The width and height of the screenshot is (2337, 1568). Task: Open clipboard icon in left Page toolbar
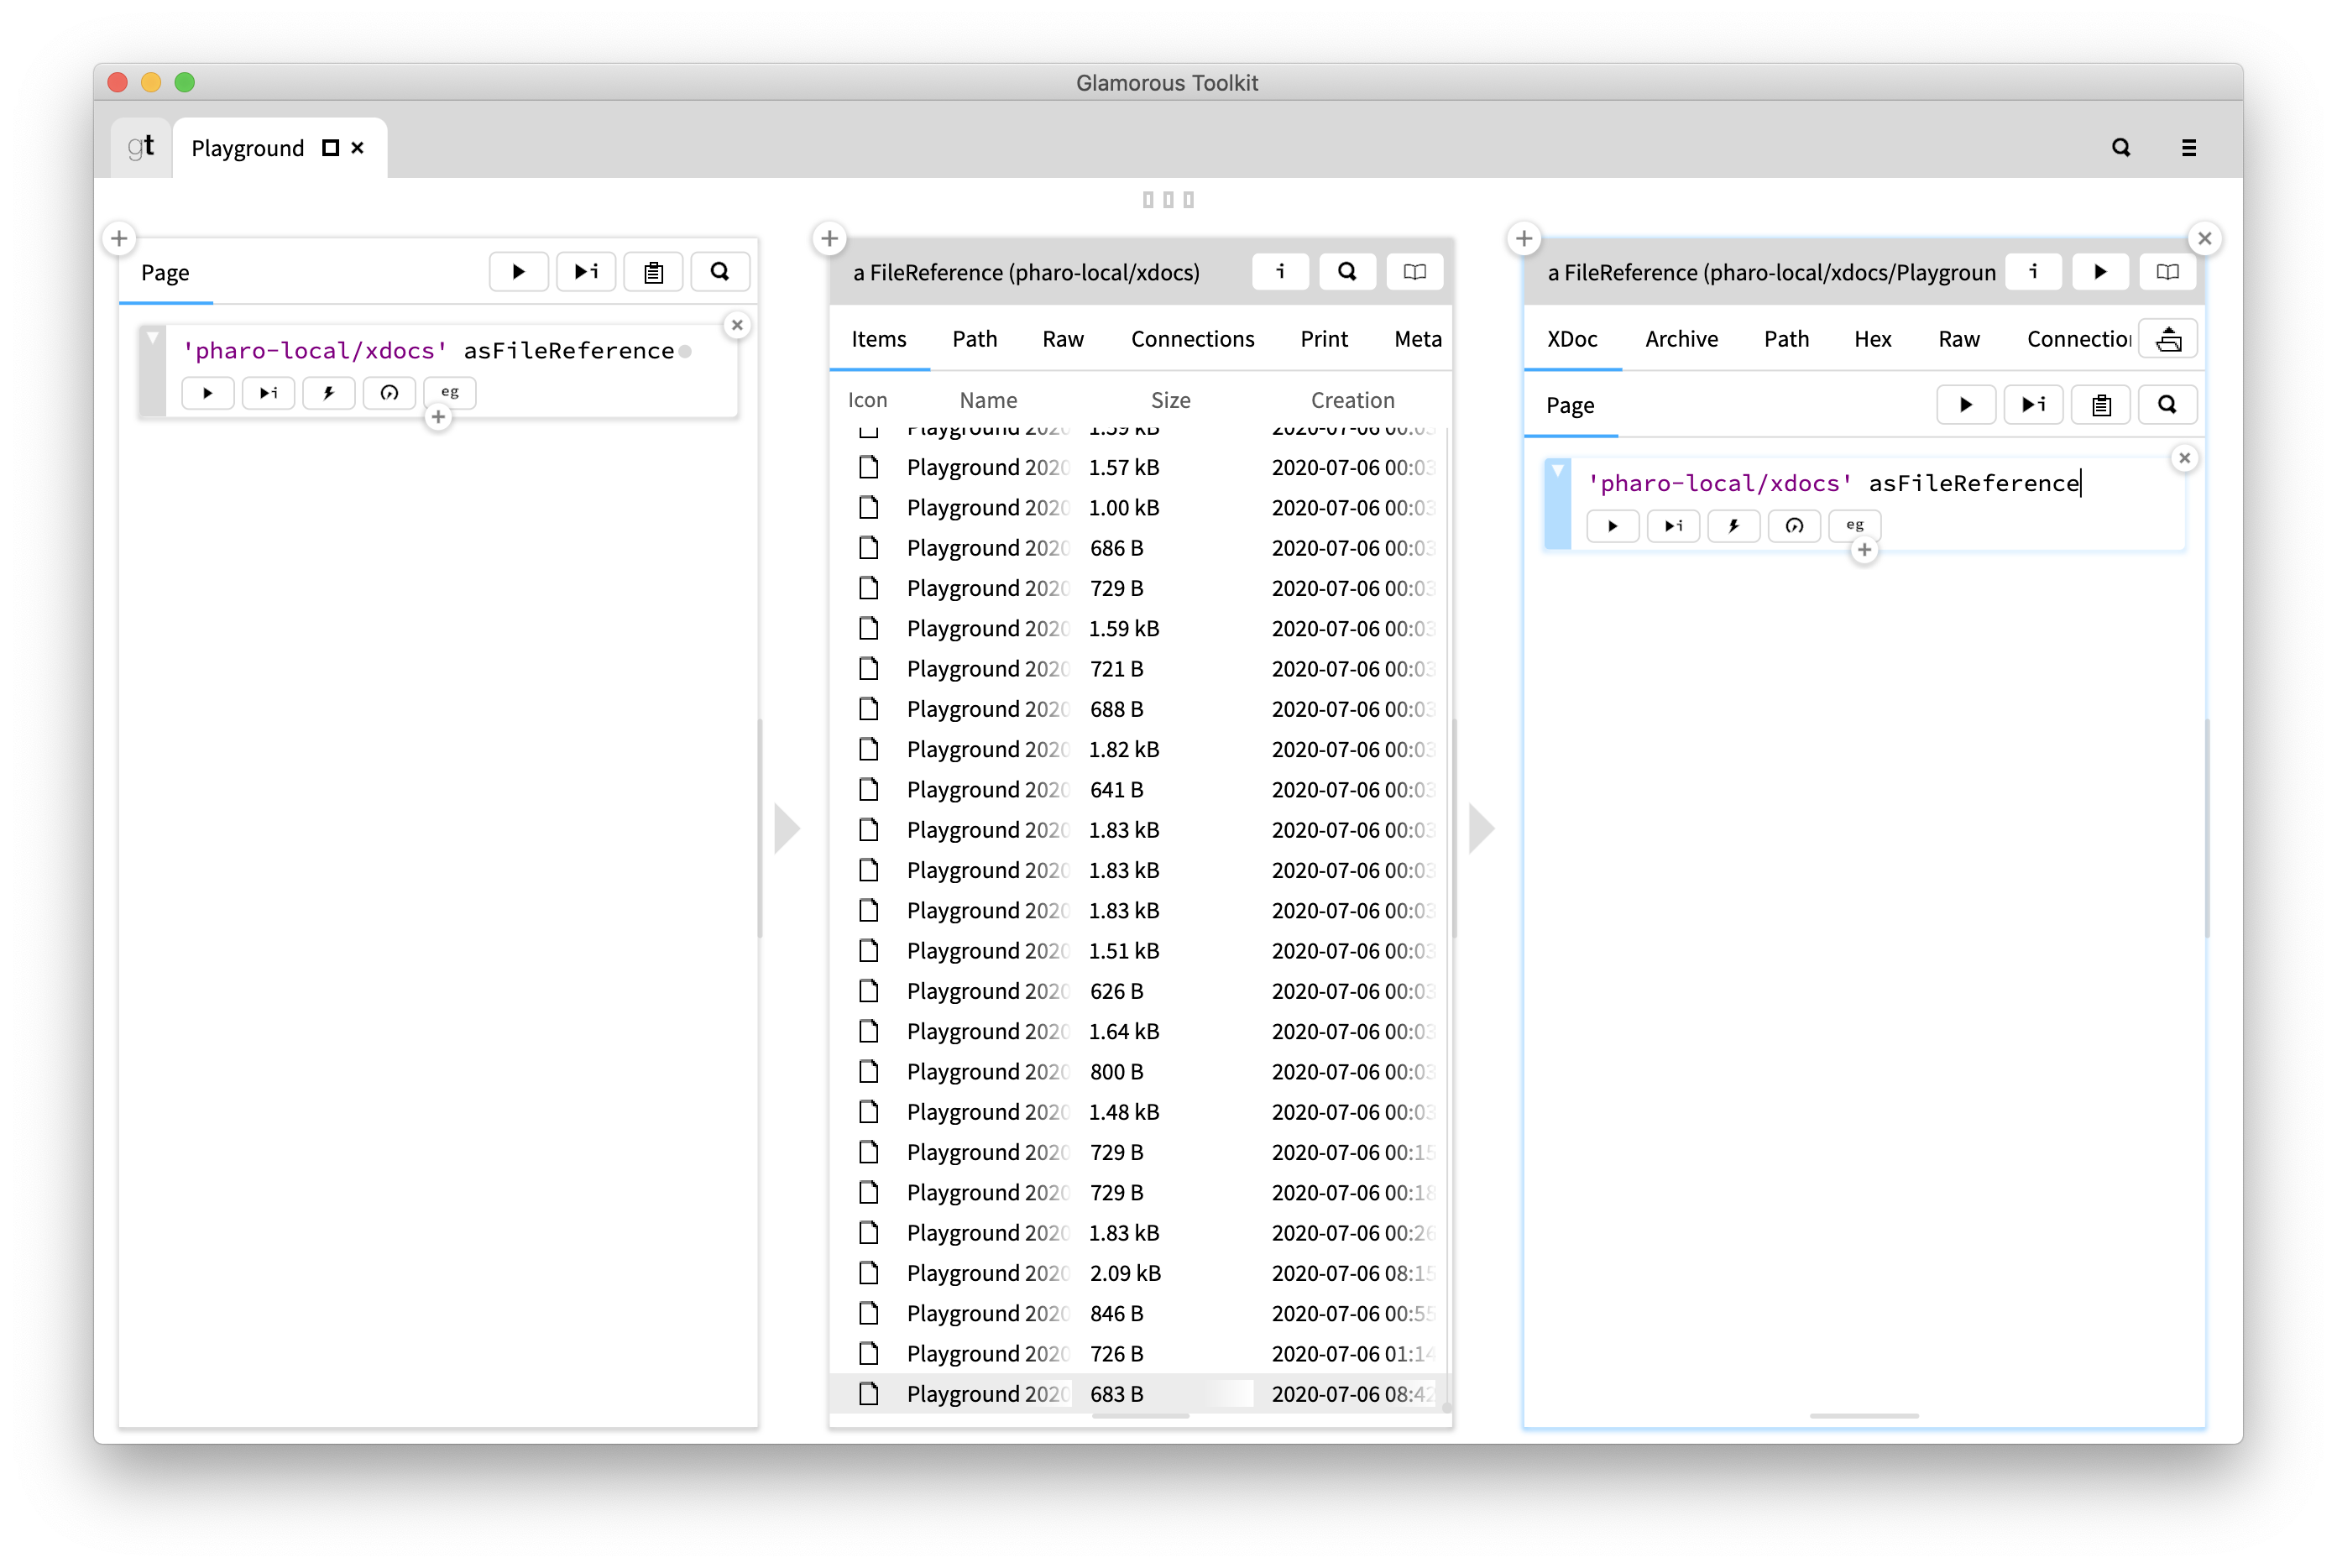pyautogui.click(x=653, y=272)
